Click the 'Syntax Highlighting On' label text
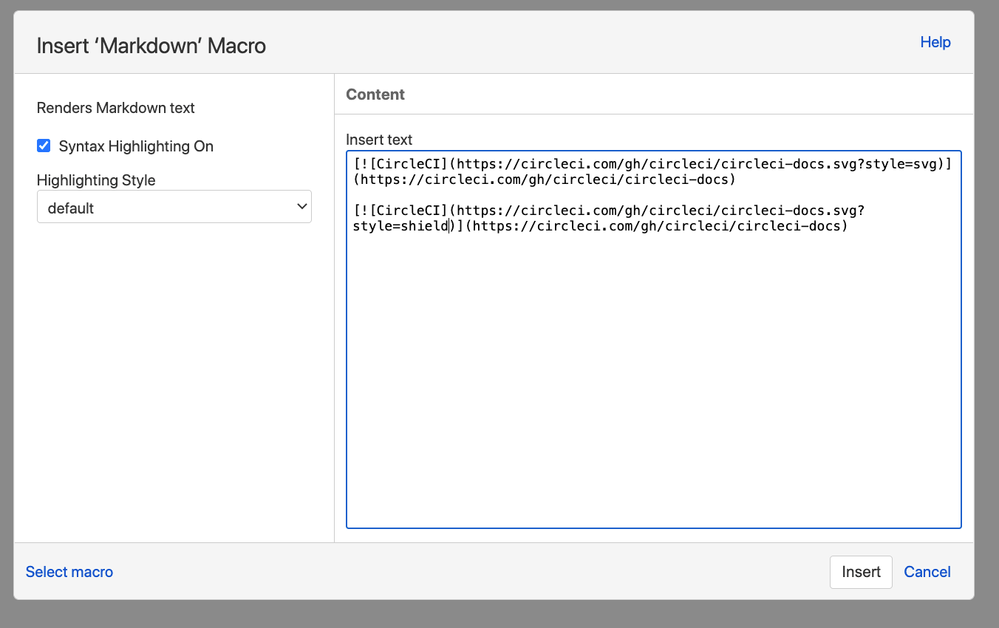 tap(136, 146)
